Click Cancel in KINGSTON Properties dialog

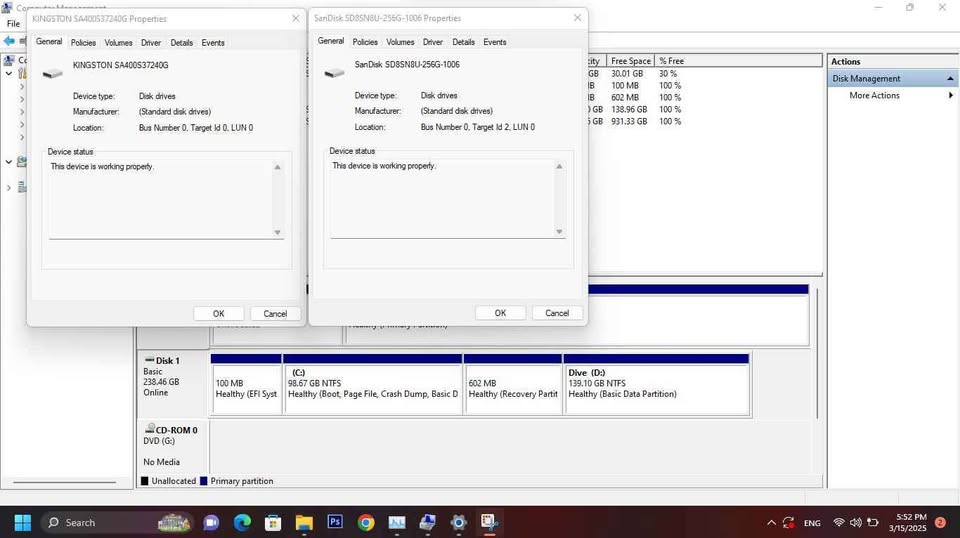click(x=275, y=313)
